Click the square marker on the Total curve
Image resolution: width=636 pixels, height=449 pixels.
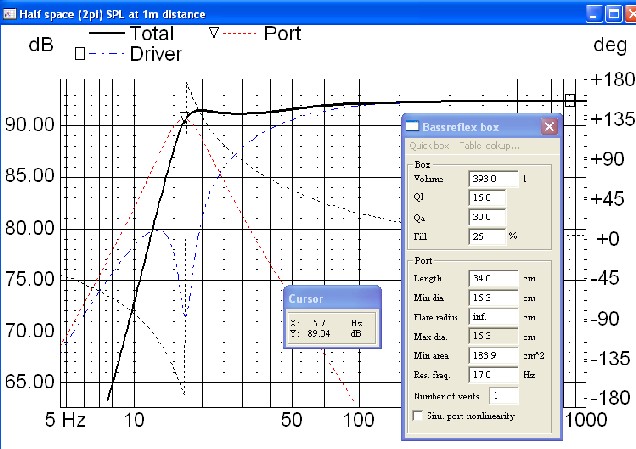click(x=570, y=101)
